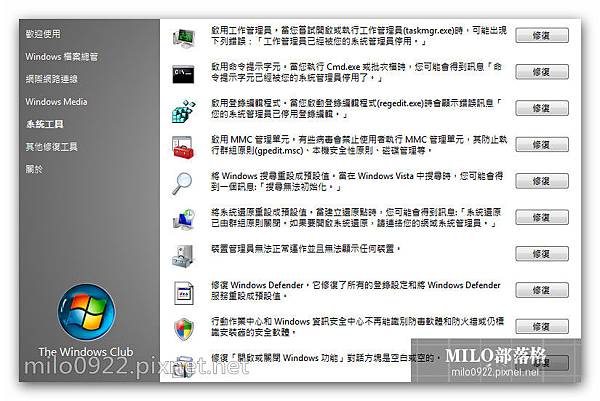Click The Windows Club label text
The width and height of the screenshot is (600, 401).
pos(86,352)
